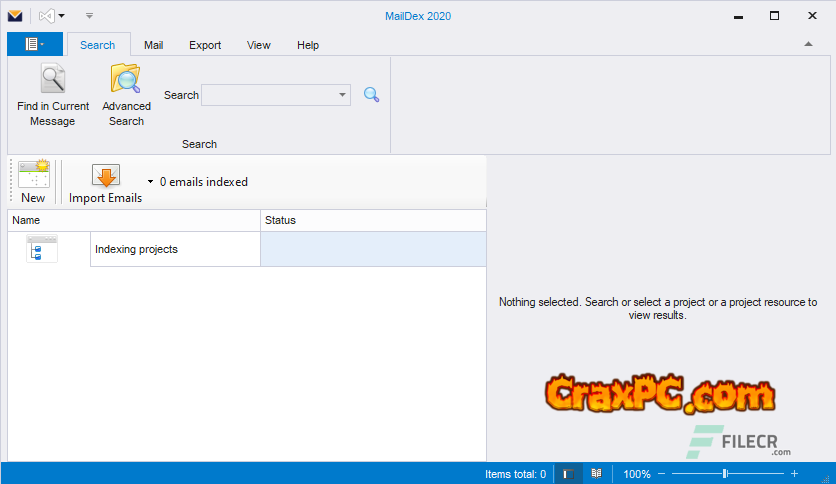Viewport: 836px width, 484px height.
Task: Create a New indexing project
Action: (33, 176)
